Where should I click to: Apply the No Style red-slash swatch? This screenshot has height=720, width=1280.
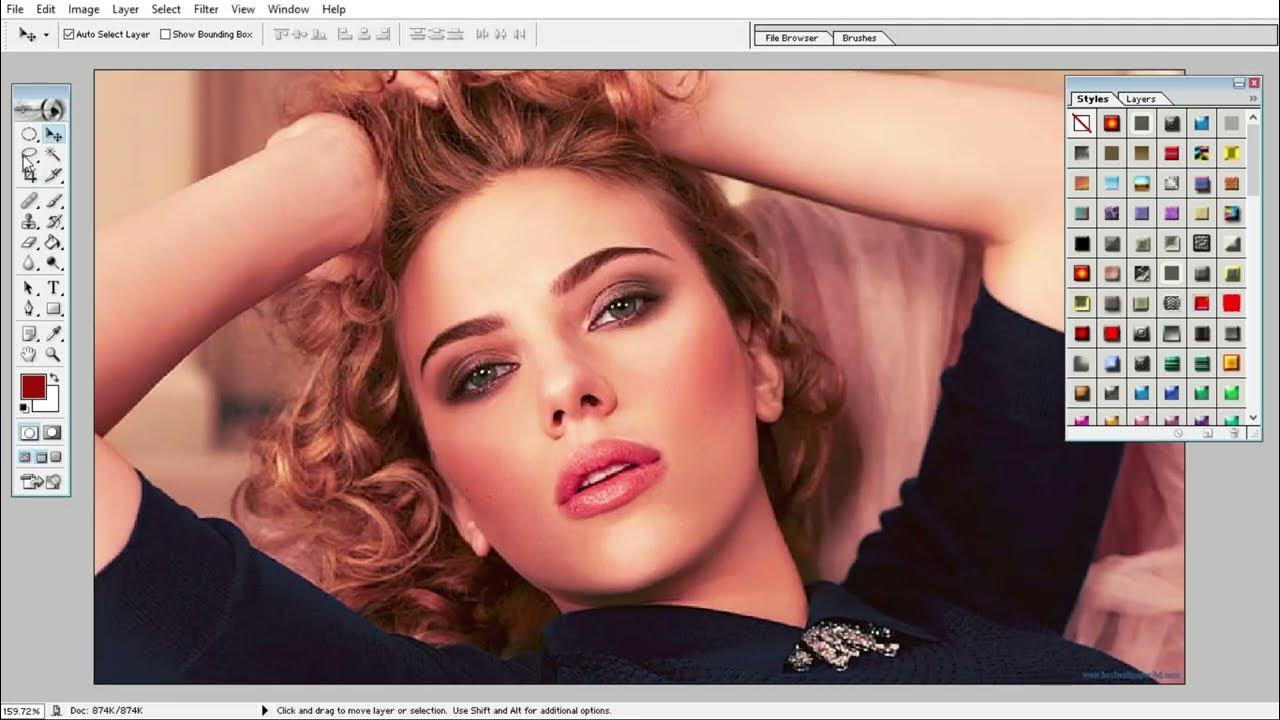1082,124
